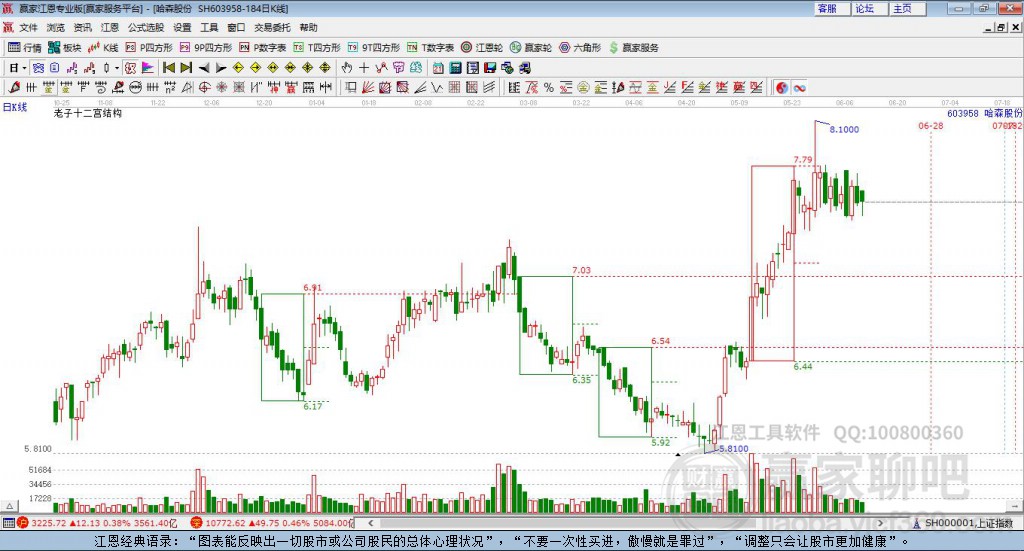Open the T数字表 time number table
The image size is (1024, 551).
pyautogui.click(x=430, y=48)
